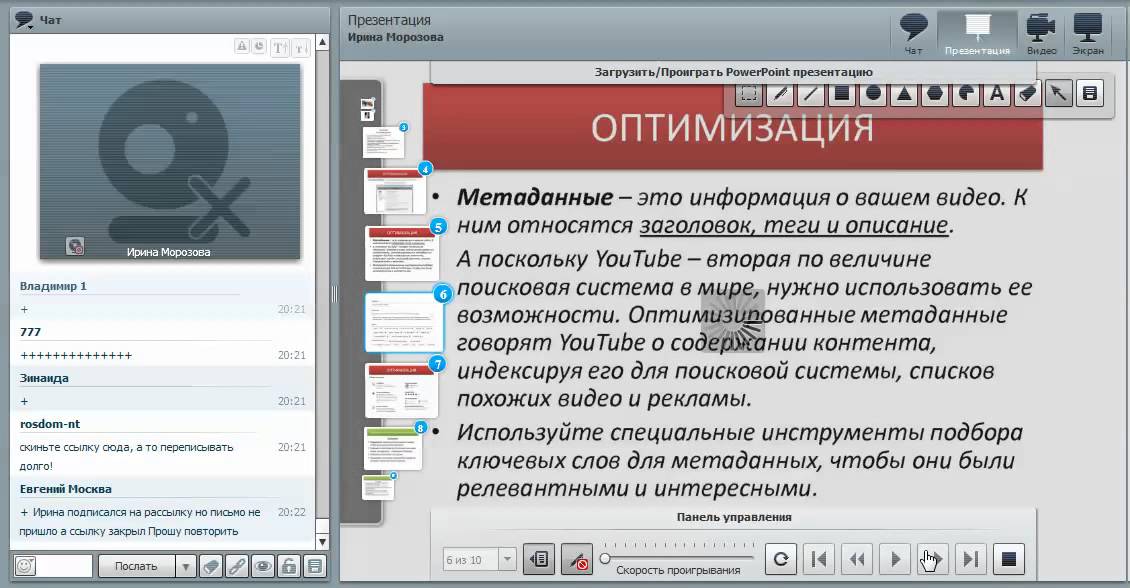Open the Чат tab in top bar
Screen dimensions: 1130x588
pyautogui.click(x=913, y=34)
